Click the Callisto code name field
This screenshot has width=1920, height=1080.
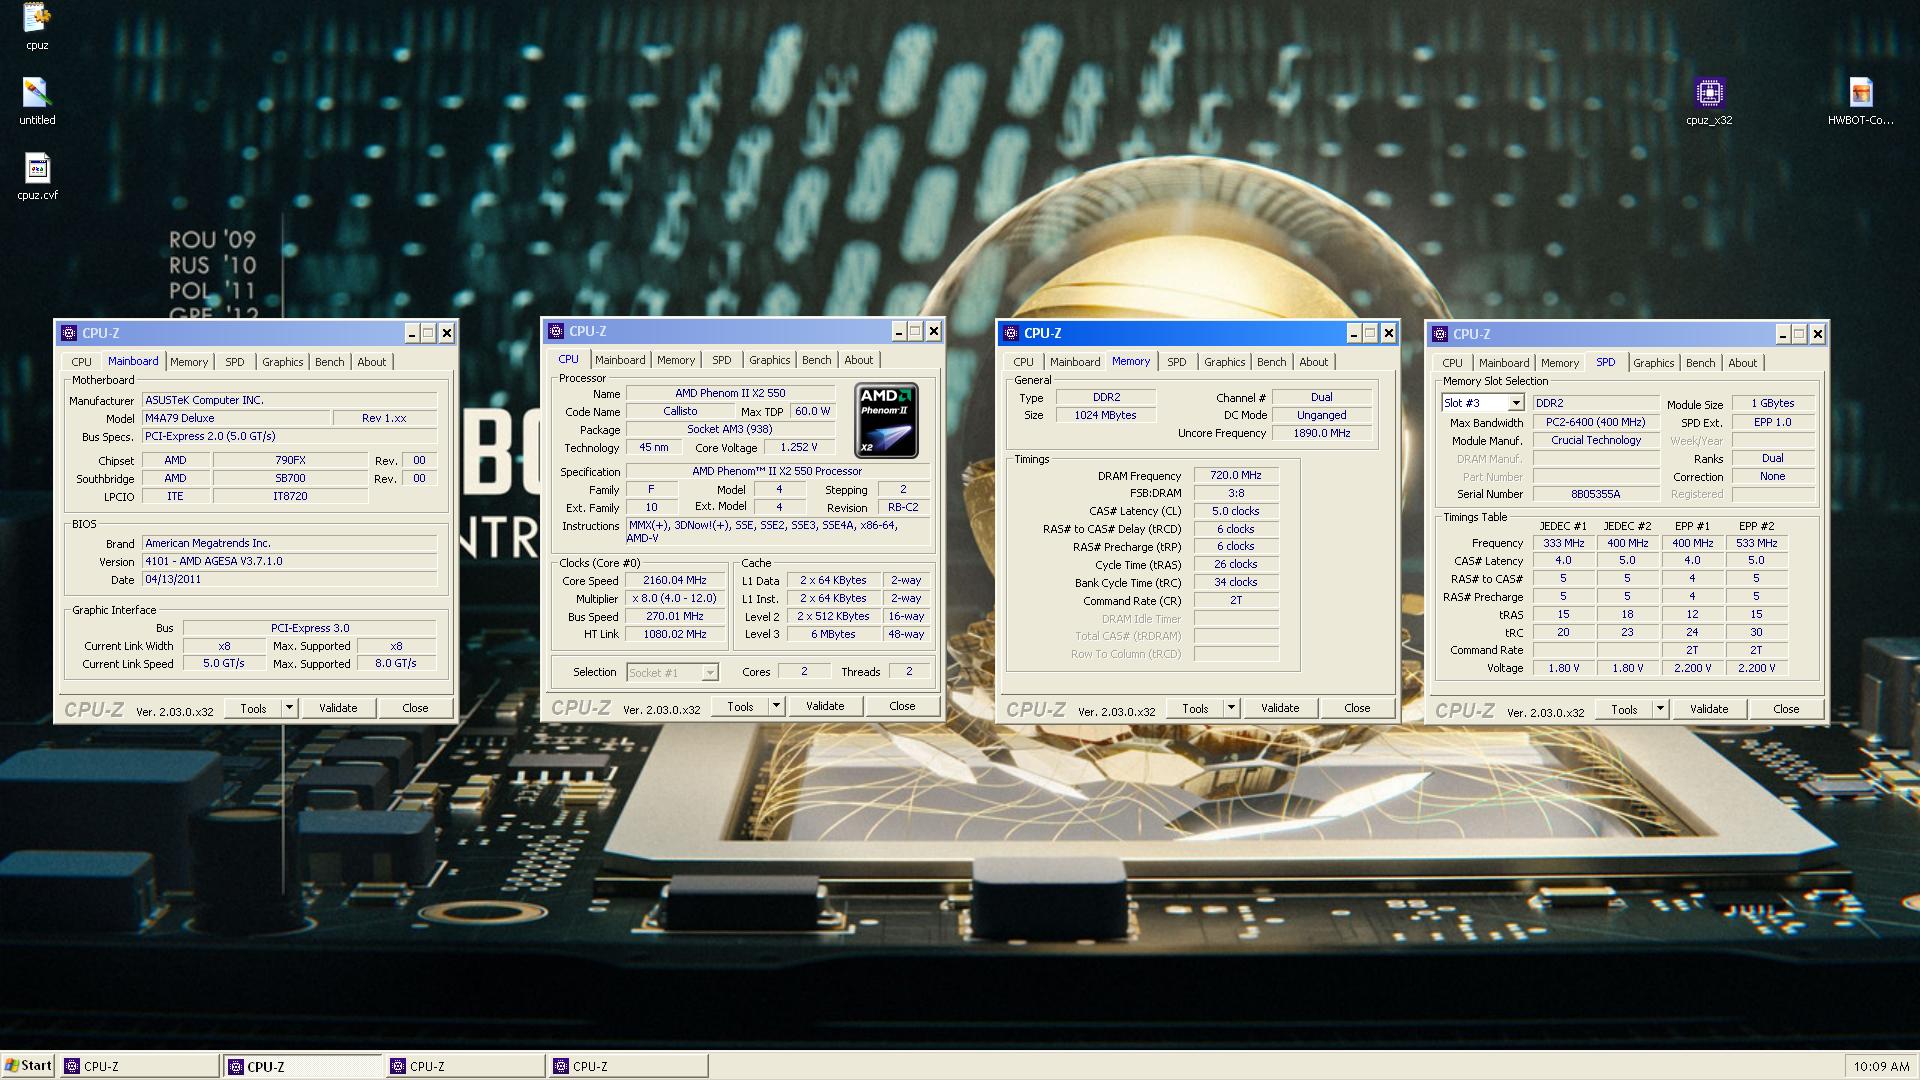tap(680, 411)
